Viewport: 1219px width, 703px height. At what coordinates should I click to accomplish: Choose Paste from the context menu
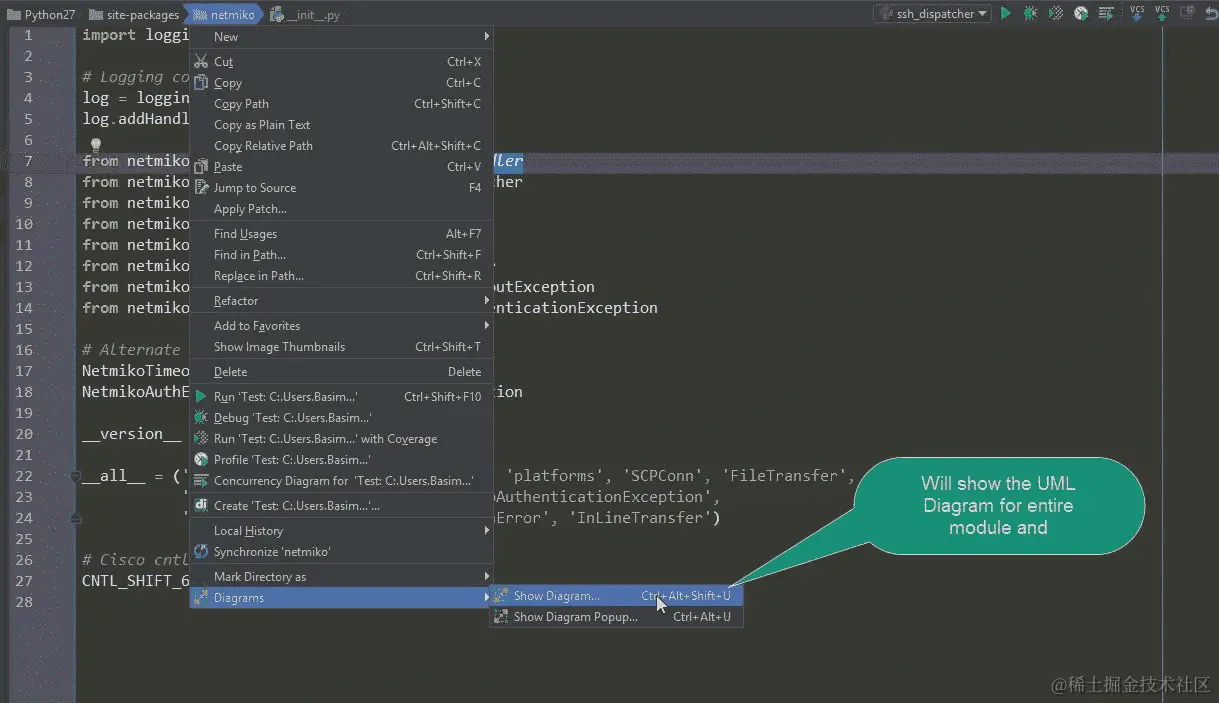[342, 167]
